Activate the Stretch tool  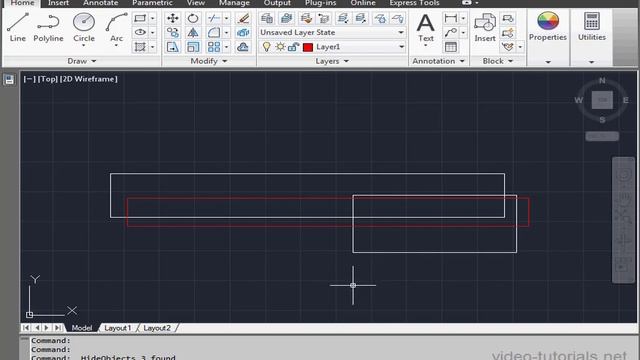[x=173, y=47]
